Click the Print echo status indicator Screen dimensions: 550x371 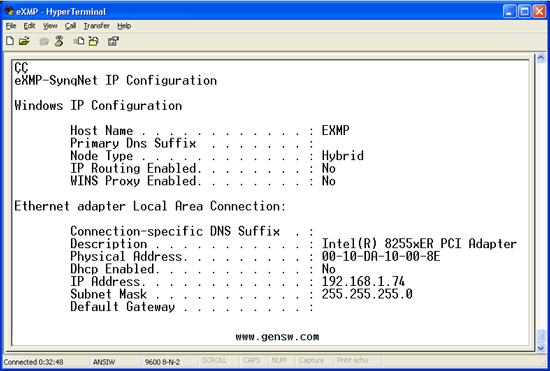[x=353, y=360]
